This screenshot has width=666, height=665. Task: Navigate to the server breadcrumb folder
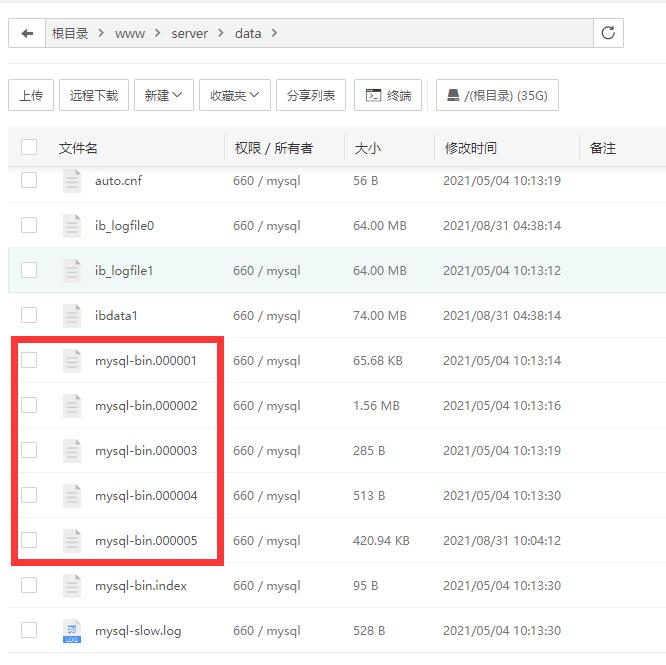pos(190,33)
